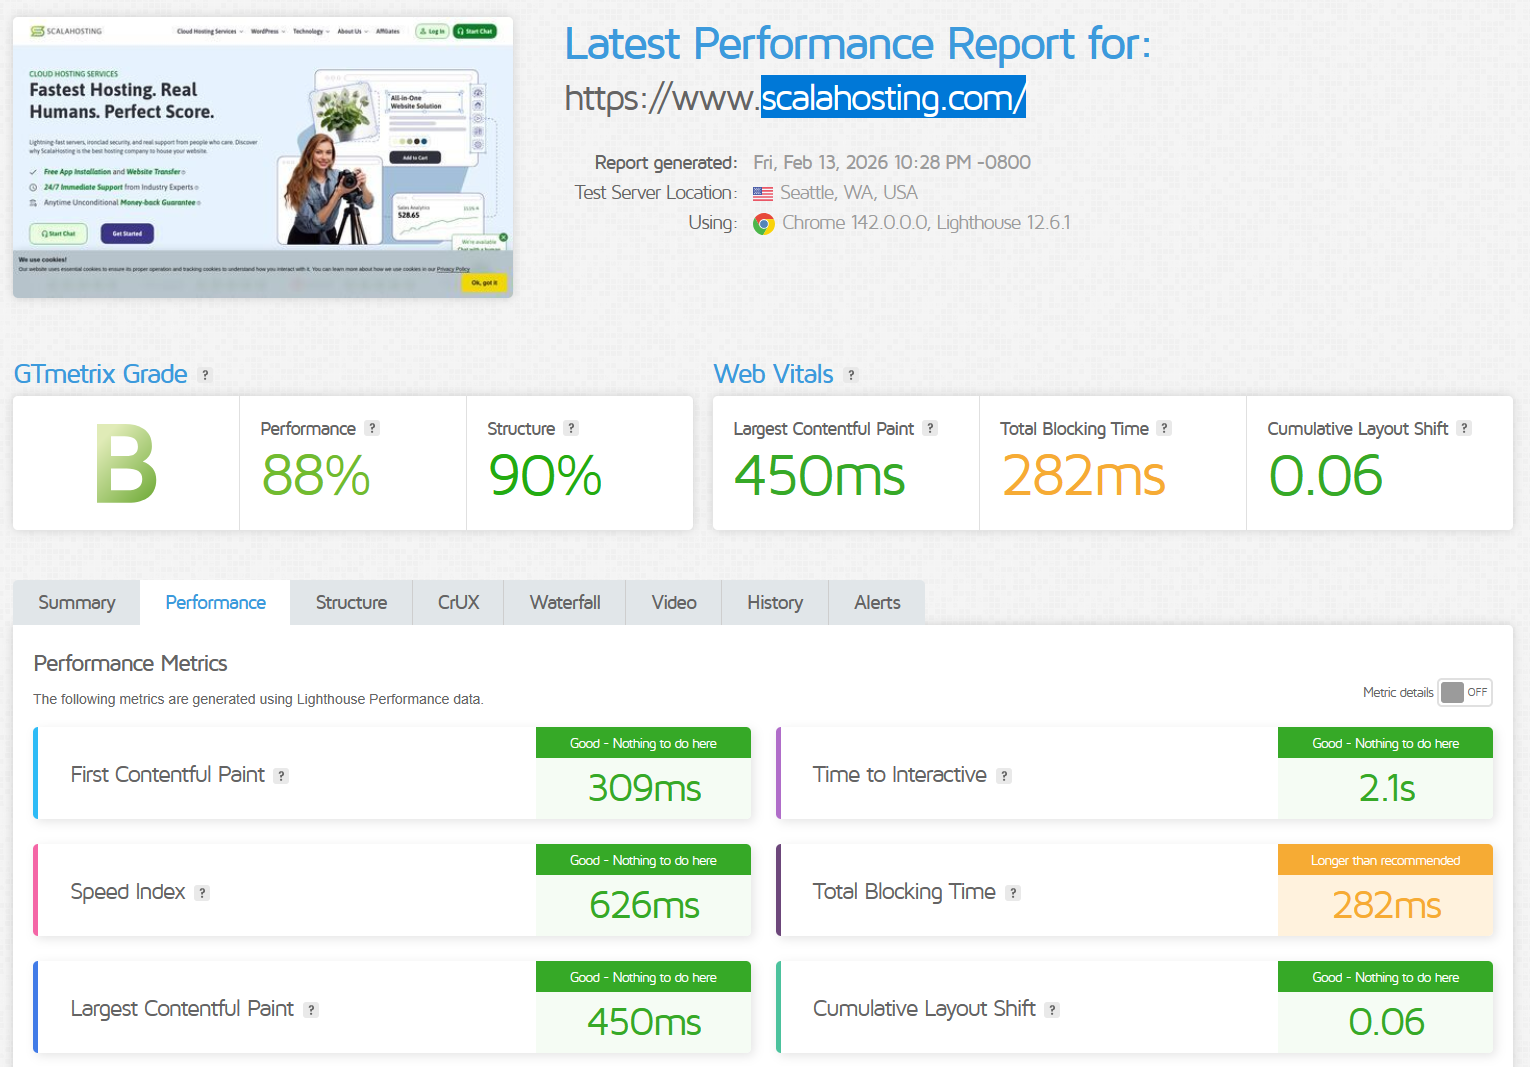Click the help icon next to Performance 88%
This screenshot has width=1530, height=1067.
pyautogui.click(x=373, y=428)
